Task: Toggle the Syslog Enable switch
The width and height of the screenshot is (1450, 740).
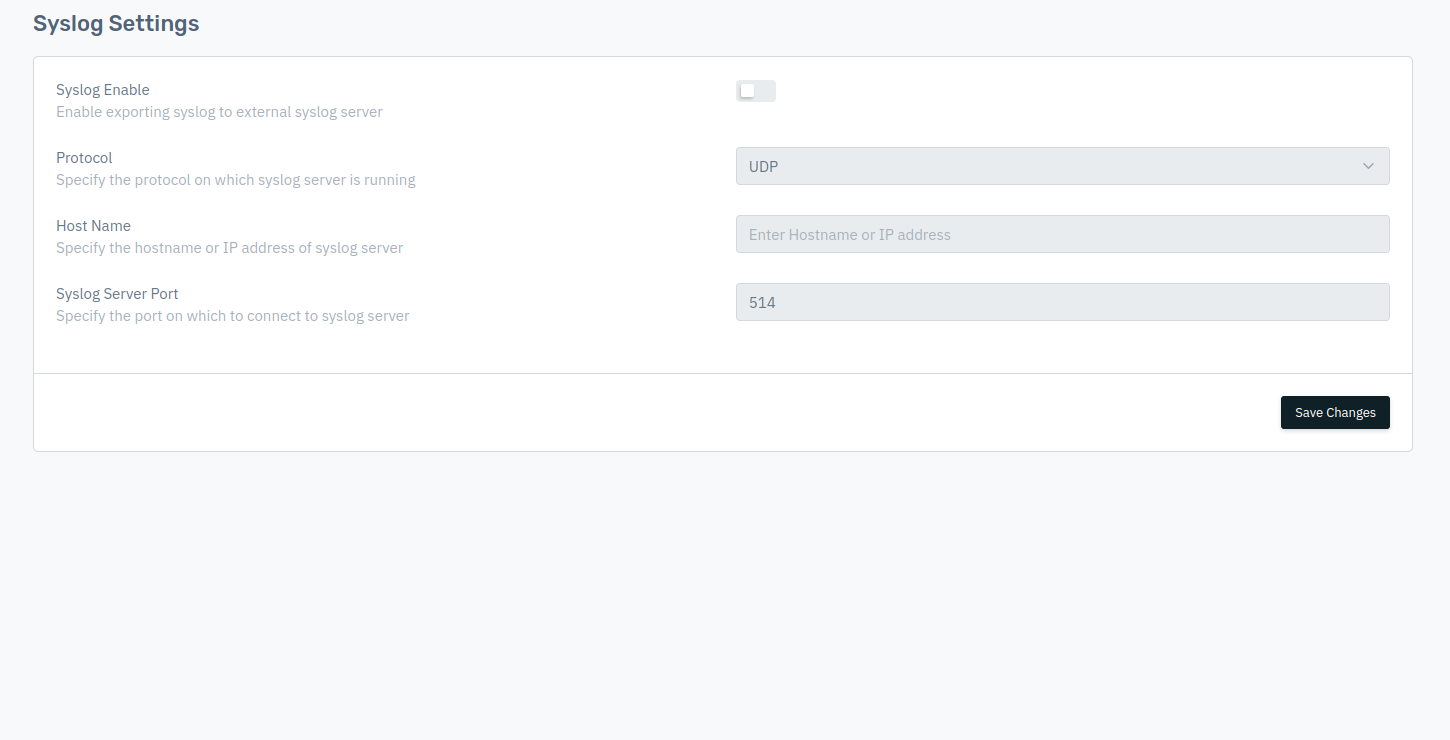Action: (756, 91)
